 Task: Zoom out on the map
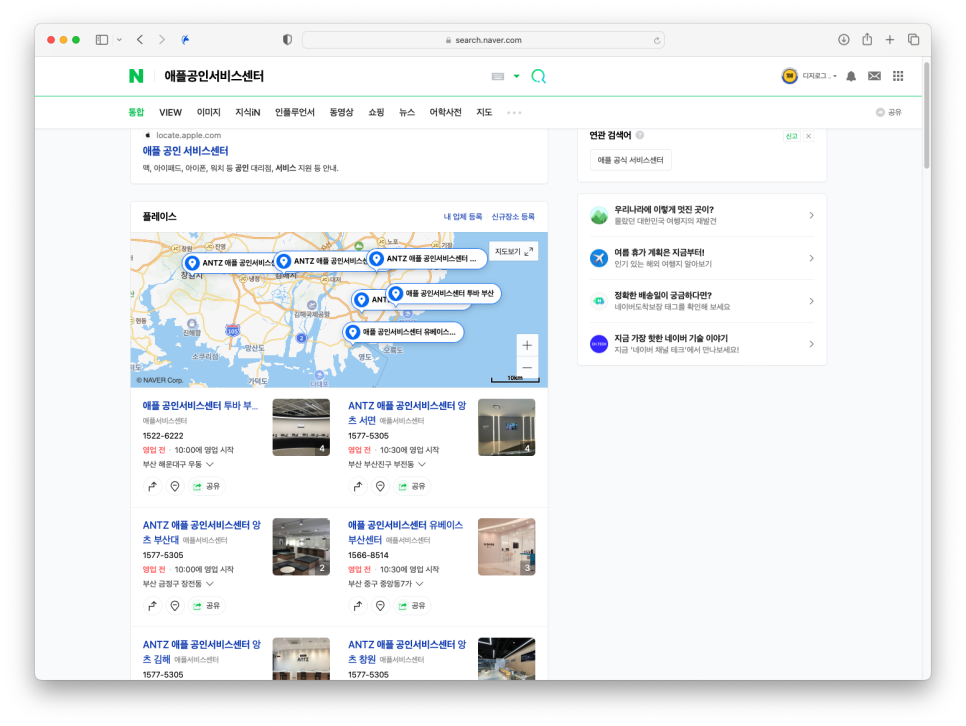527,367
